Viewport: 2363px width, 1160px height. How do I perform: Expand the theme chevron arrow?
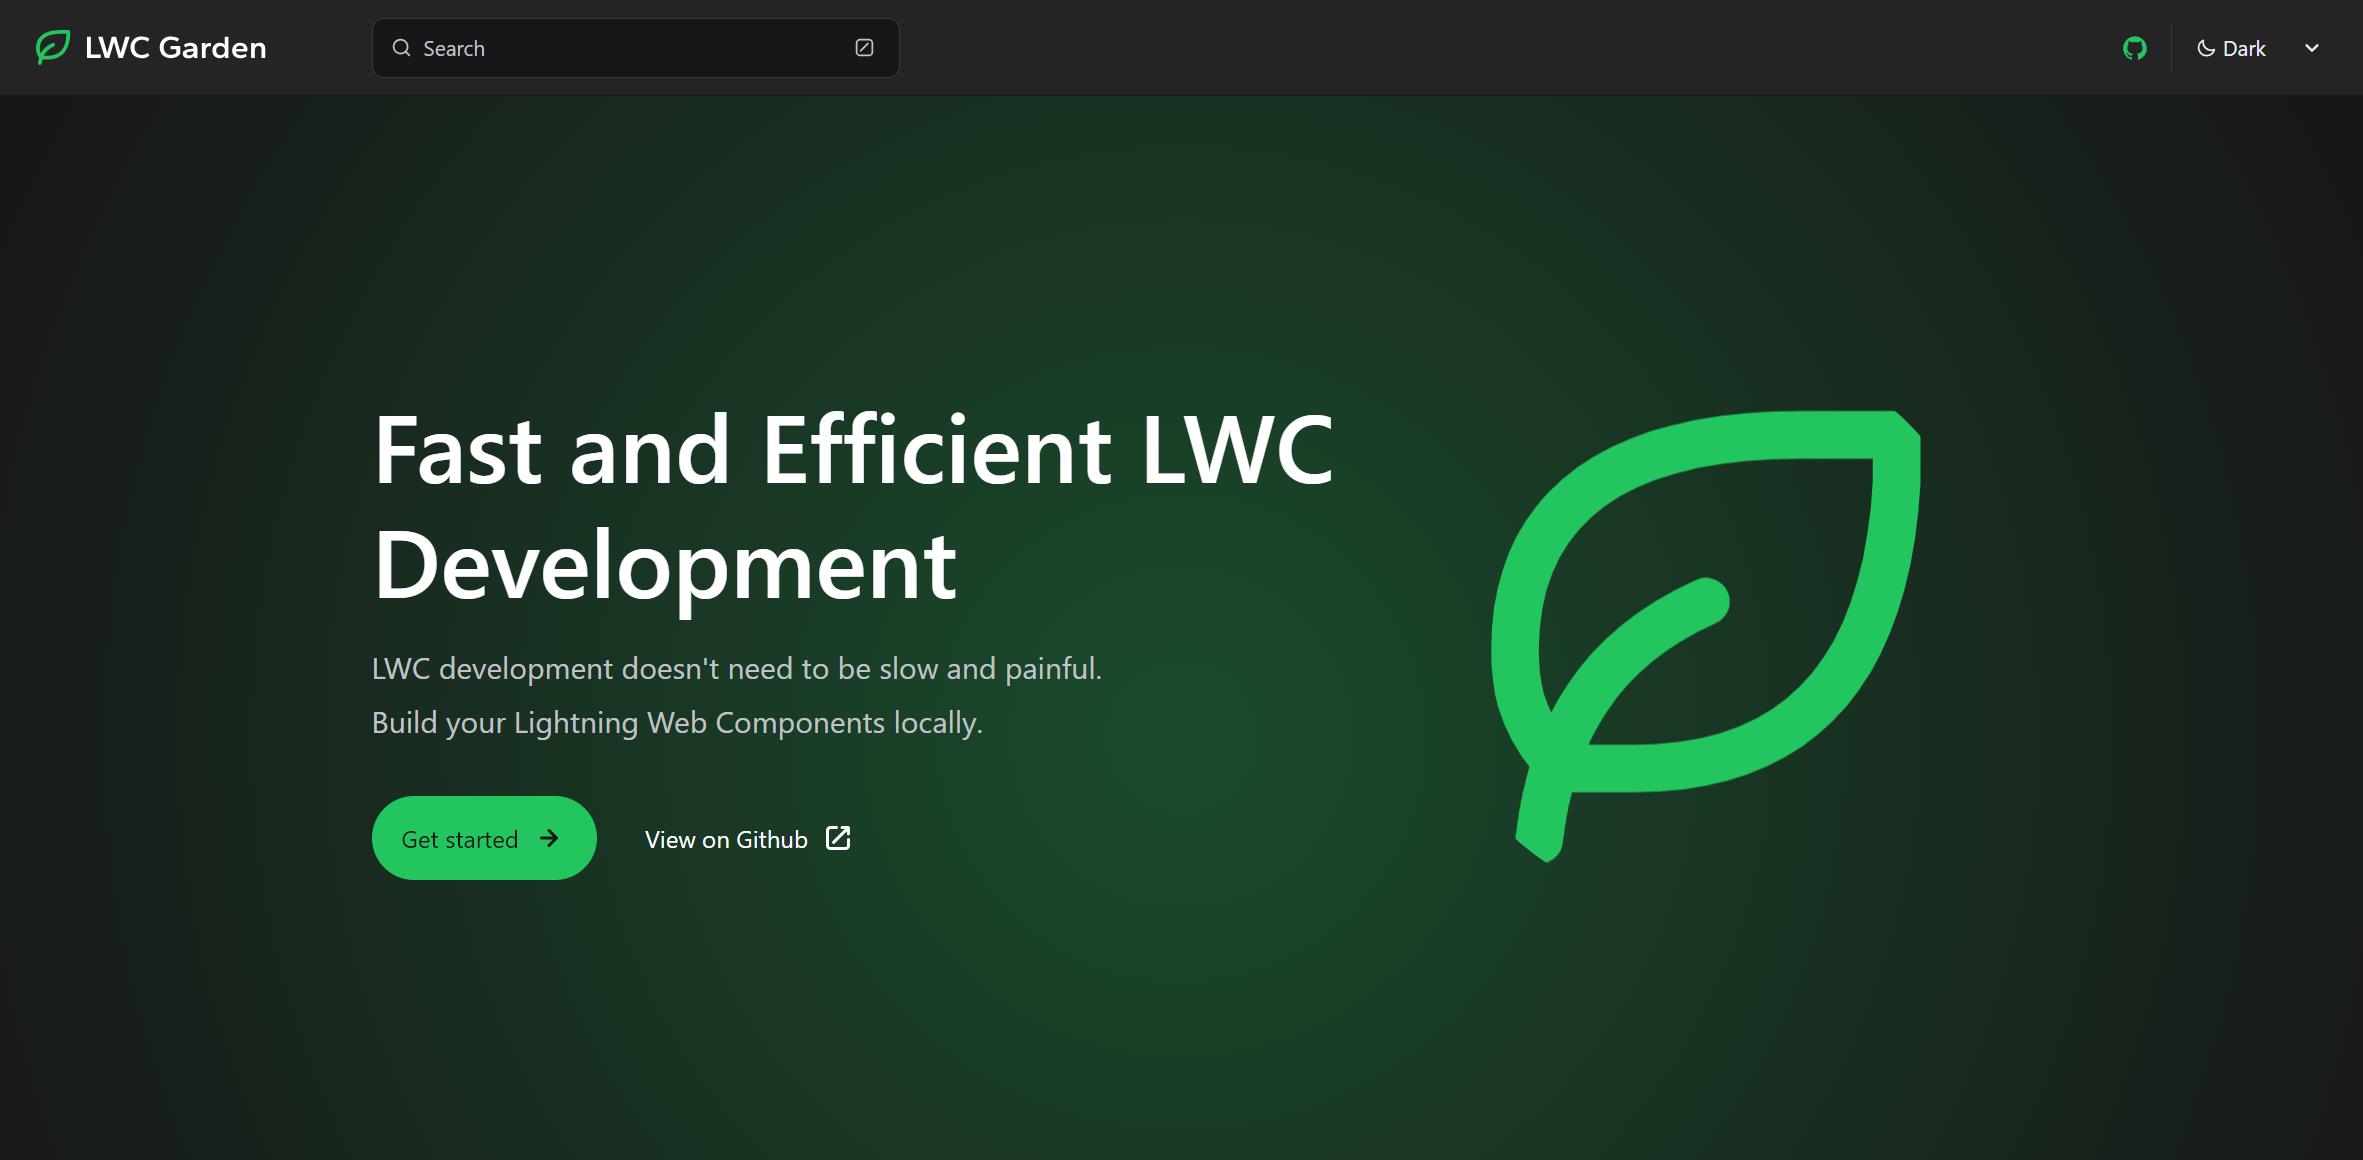coord(2311,48)
